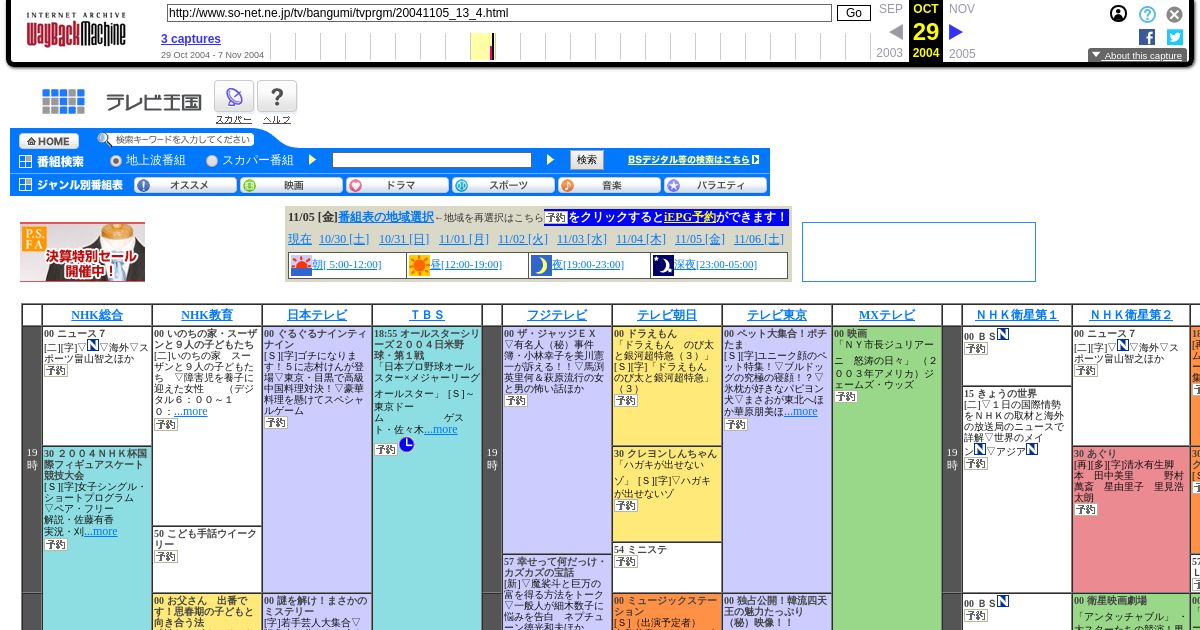Open 番組表の地域選択 link
The width and height of the screenshot is (1200, 630).
386,217
